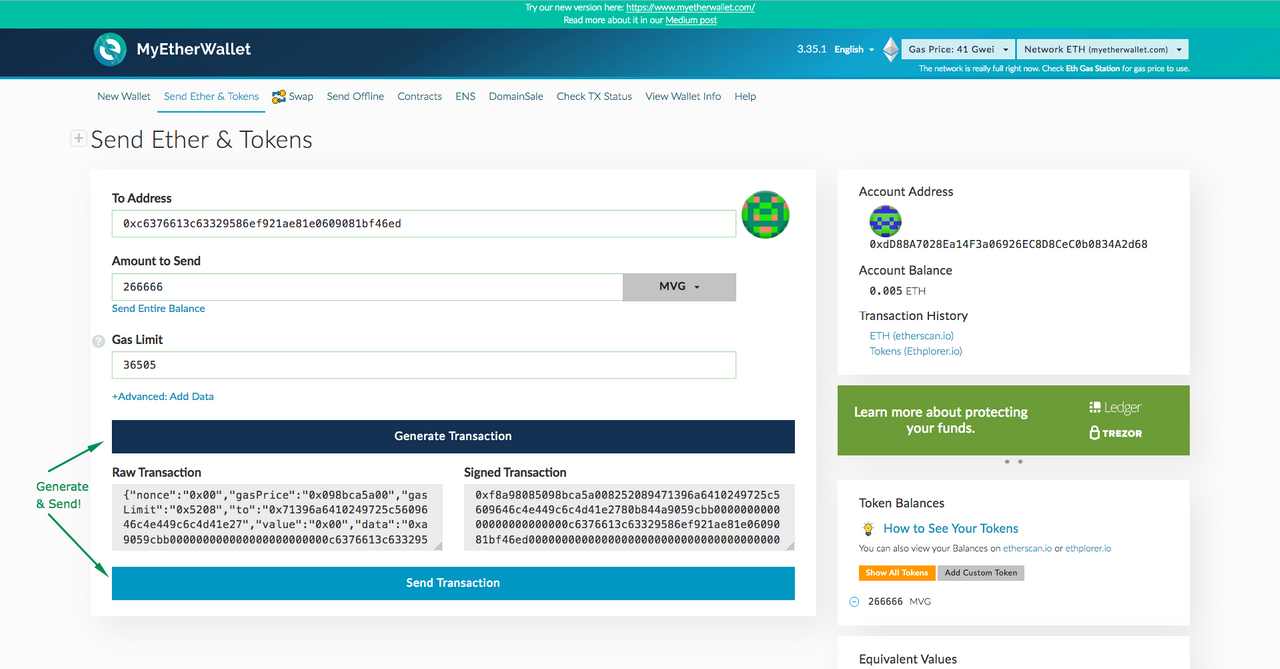The width and height of the screenshot is (1280, 669).
Task: Click the Equivalent Values heading
Action: [x=908, y=659]
